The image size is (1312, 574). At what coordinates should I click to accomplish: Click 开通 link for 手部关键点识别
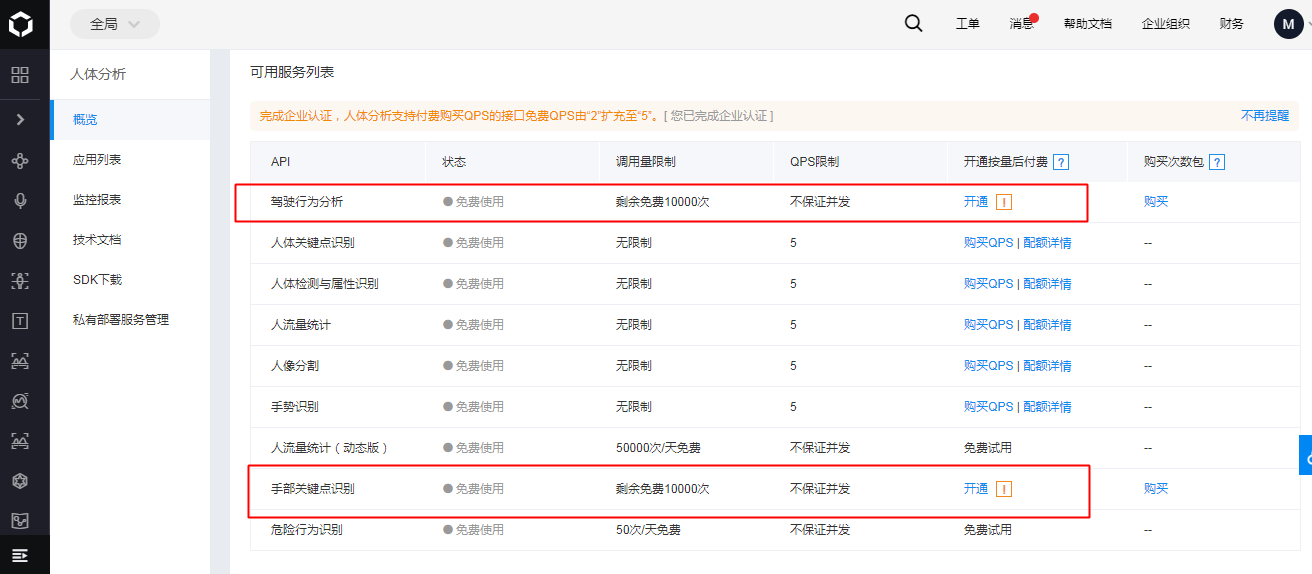click(975, 489)
